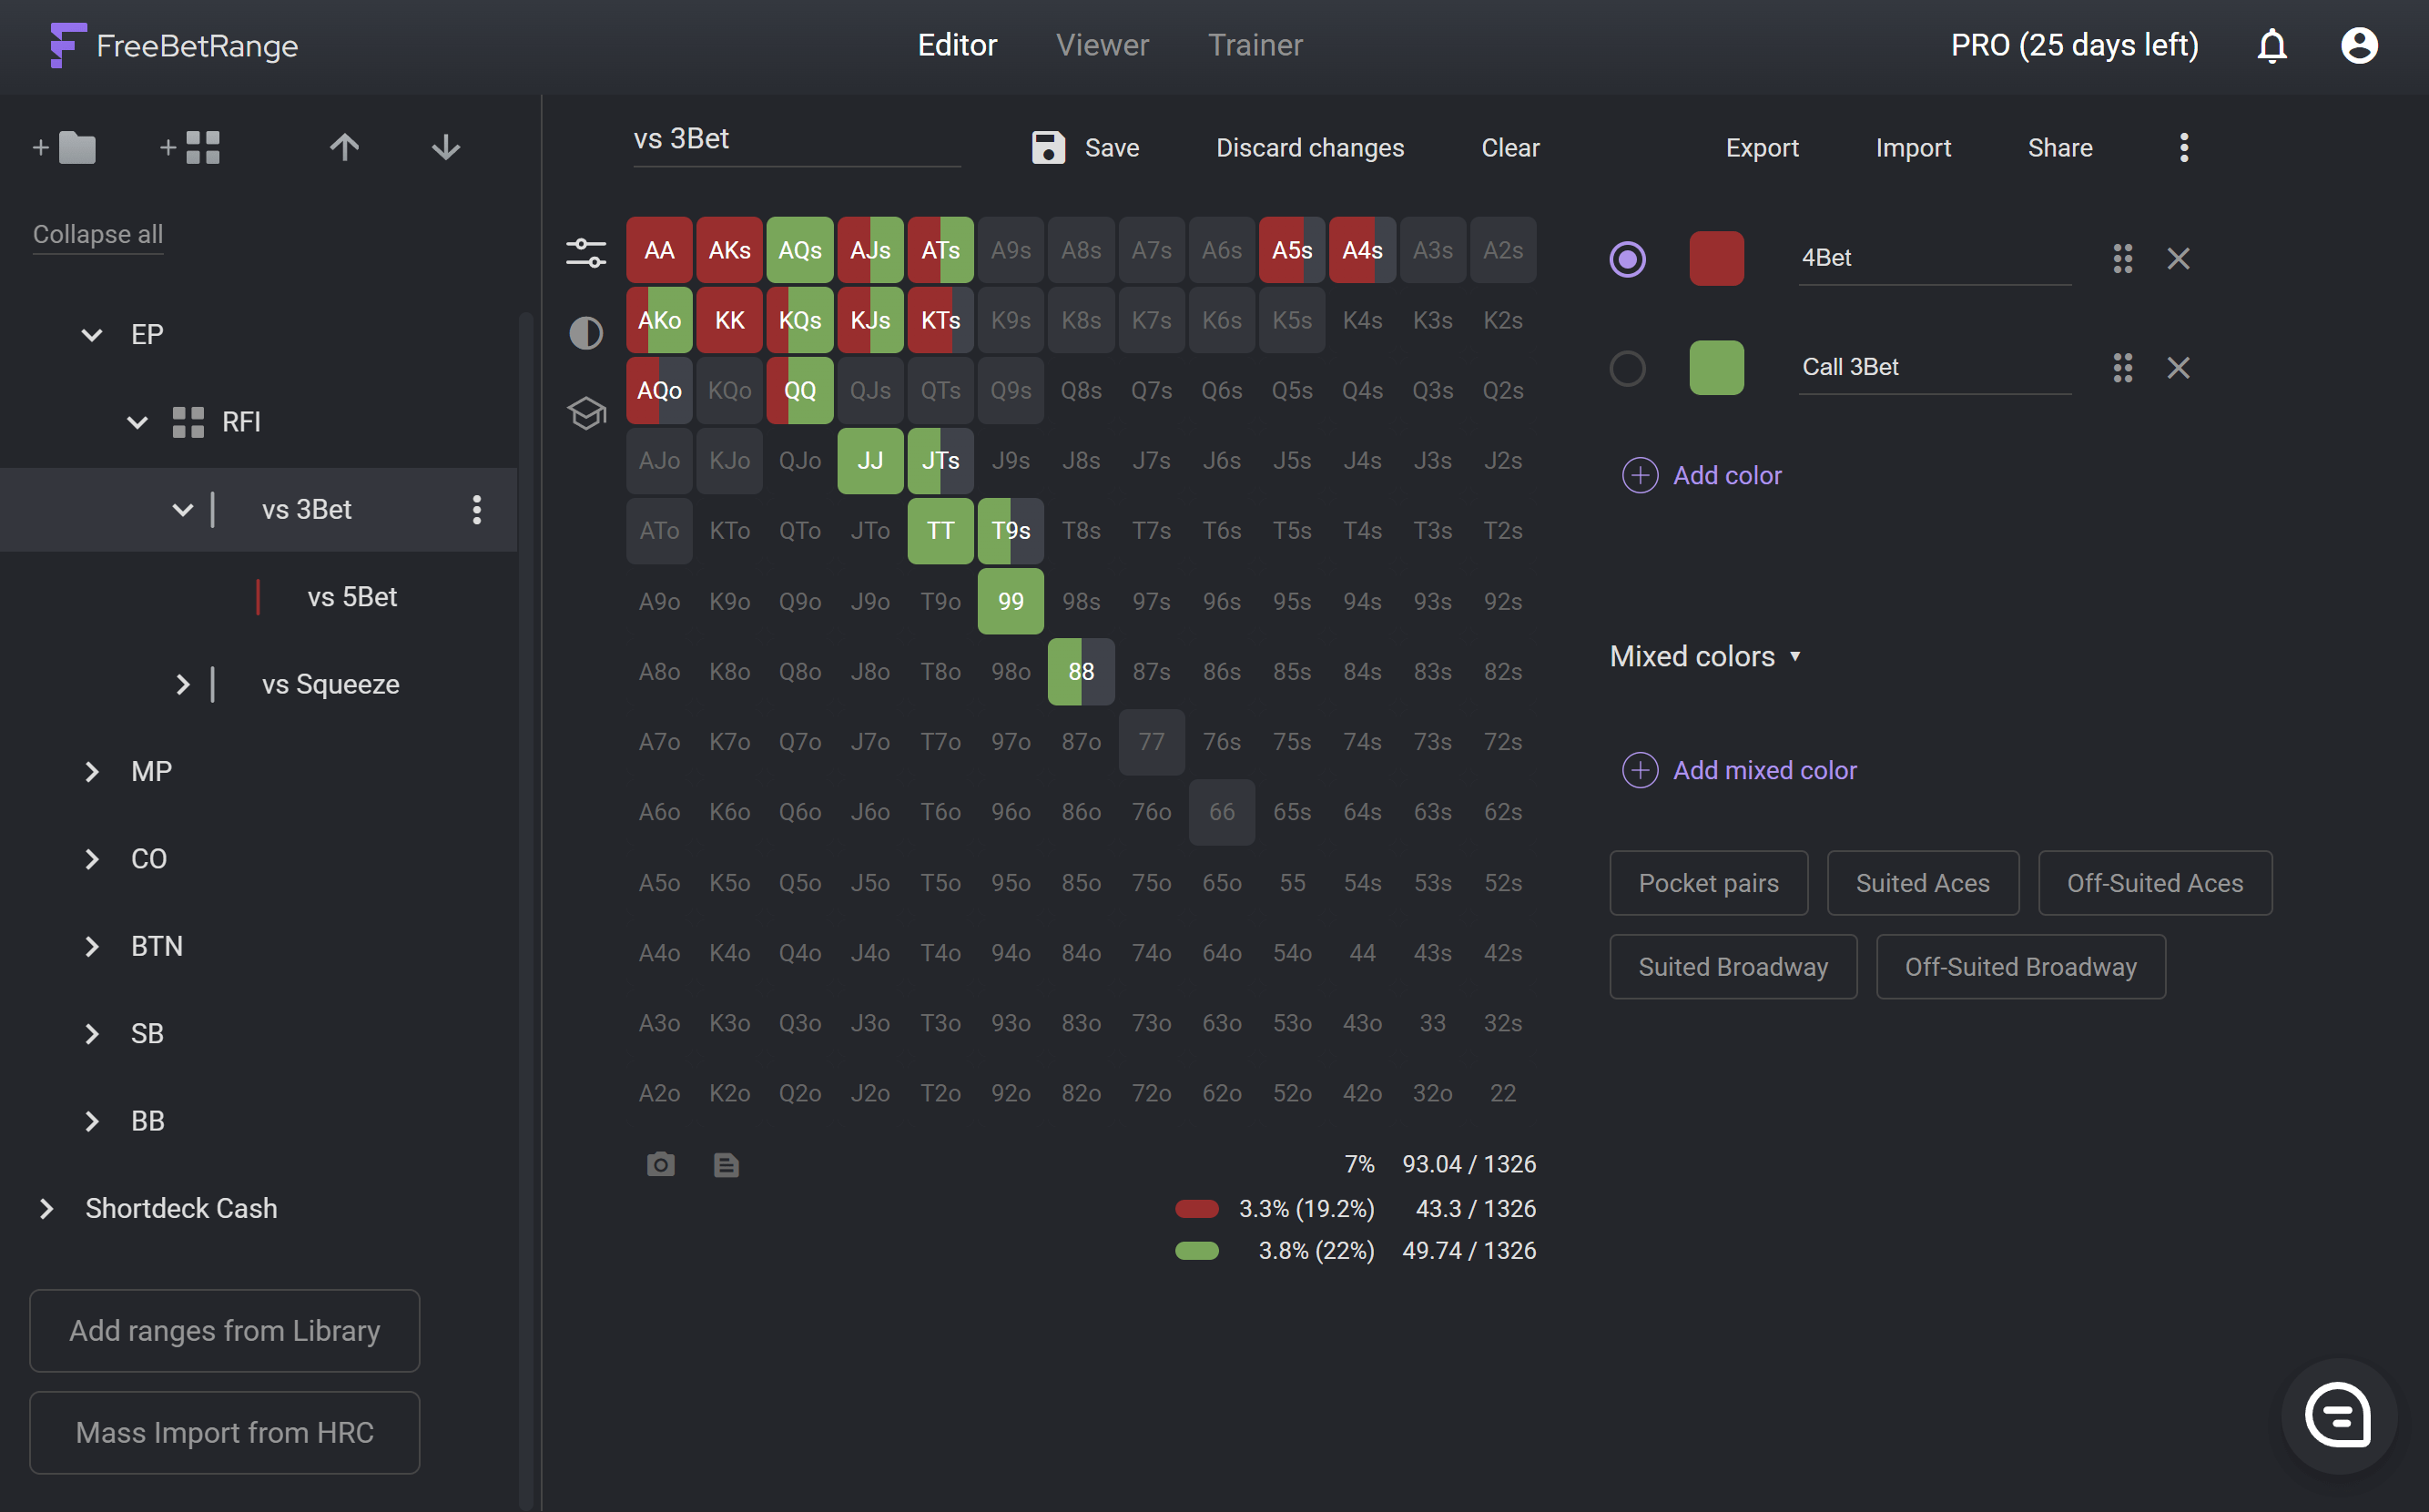2429x1512 pixels.
Task: Toggle the AKs hand cell
Action: coord(729,250)
